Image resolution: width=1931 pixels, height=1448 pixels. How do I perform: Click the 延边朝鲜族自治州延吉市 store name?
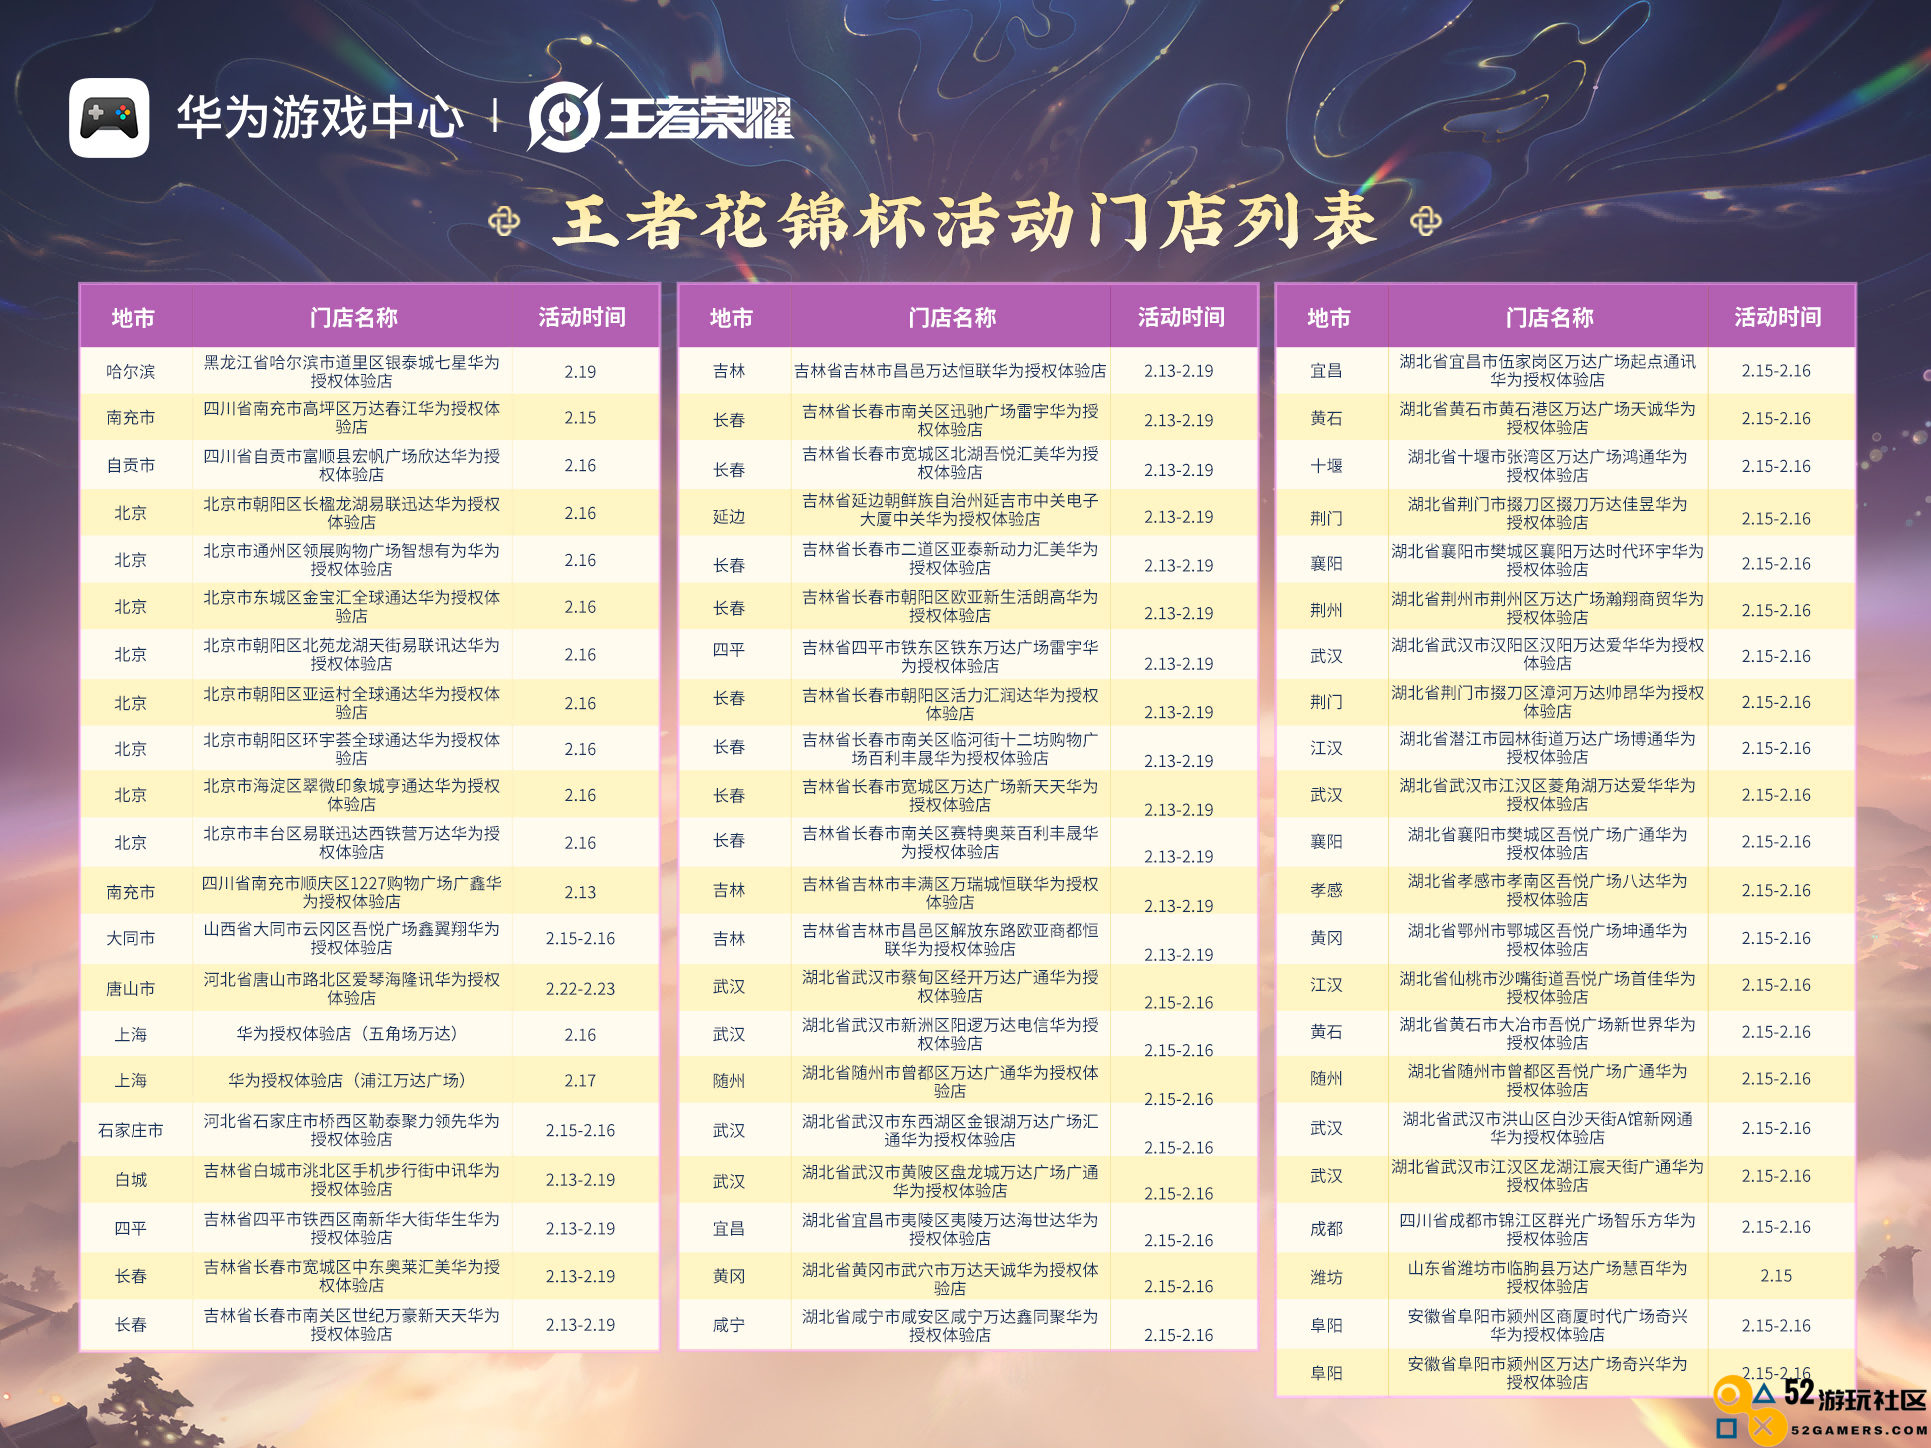950,510
